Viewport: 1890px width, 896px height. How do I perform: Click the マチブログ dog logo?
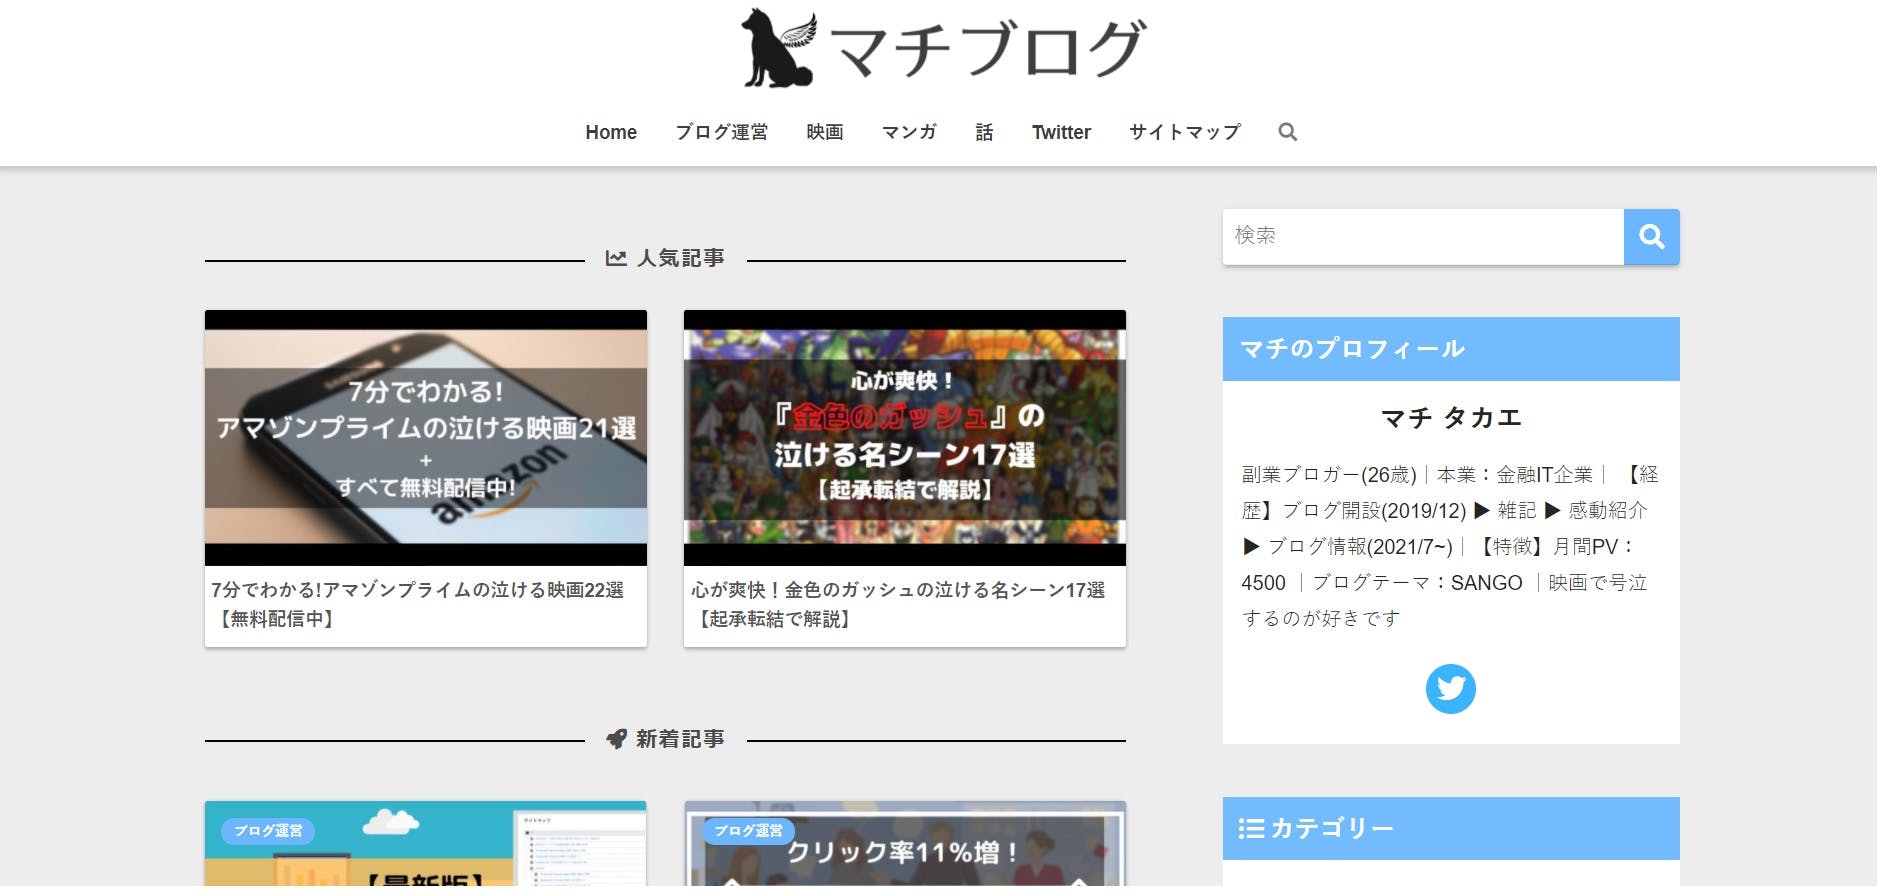(779, 48)
